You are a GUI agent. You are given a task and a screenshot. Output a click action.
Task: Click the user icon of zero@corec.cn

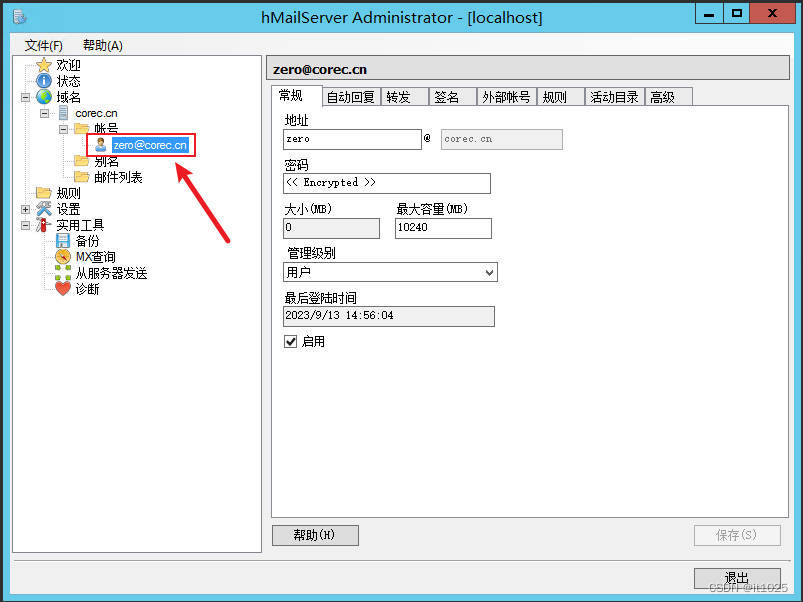click(x=101, y=145)
